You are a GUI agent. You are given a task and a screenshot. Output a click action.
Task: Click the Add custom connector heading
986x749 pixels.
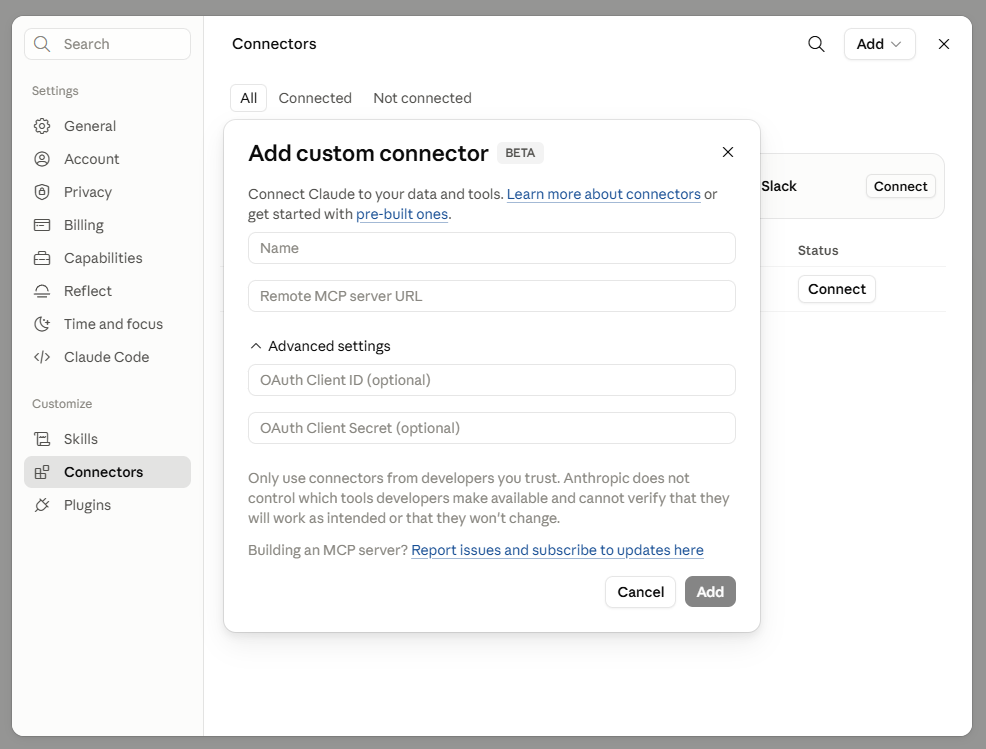(368, 153)
